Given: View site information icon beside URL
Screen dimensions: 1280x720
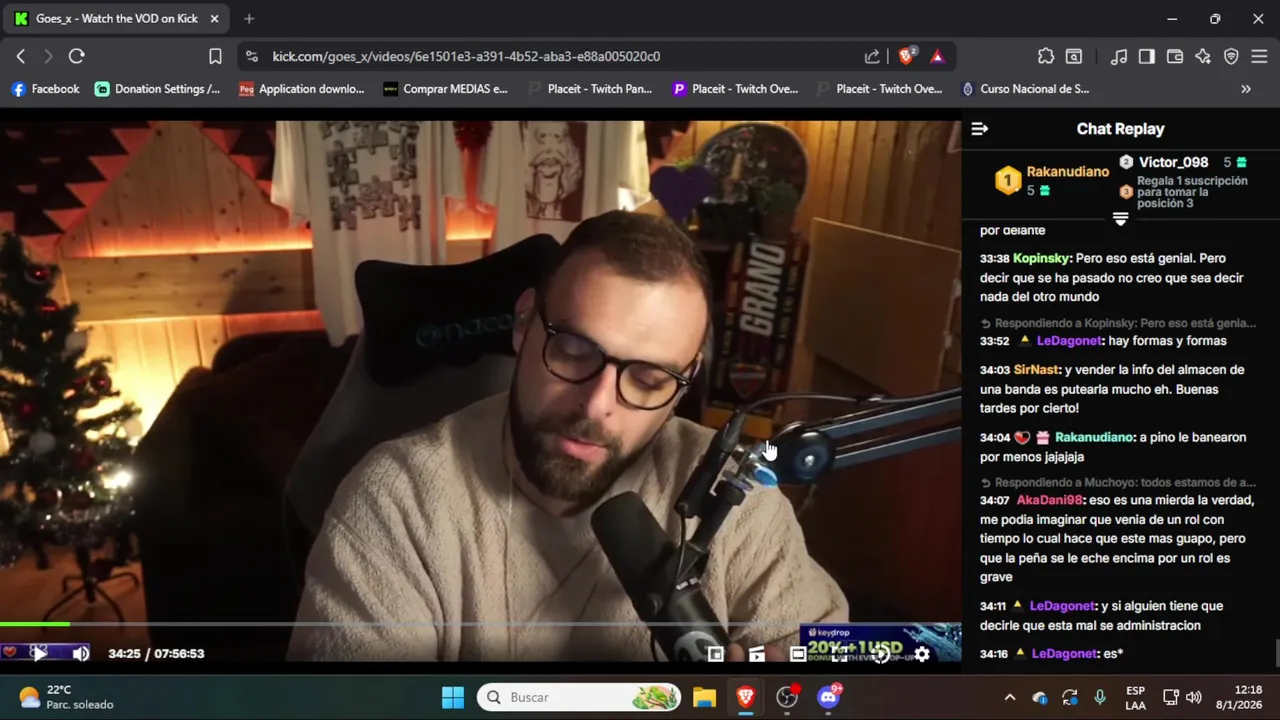Looking at the screenshot, I should (x=251, y=56).
